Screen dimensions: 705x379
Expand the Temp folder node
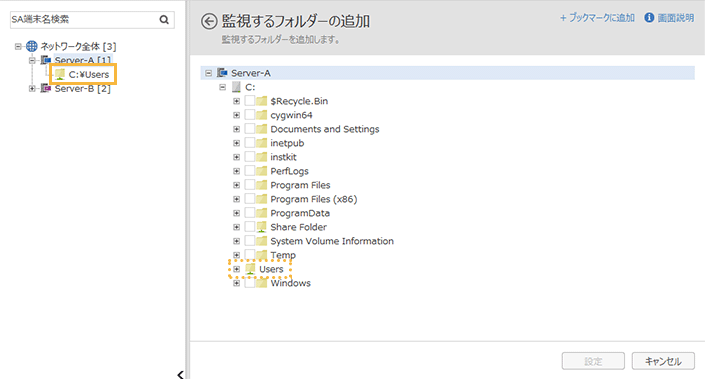pyautogui.click(x=236, y=255)
